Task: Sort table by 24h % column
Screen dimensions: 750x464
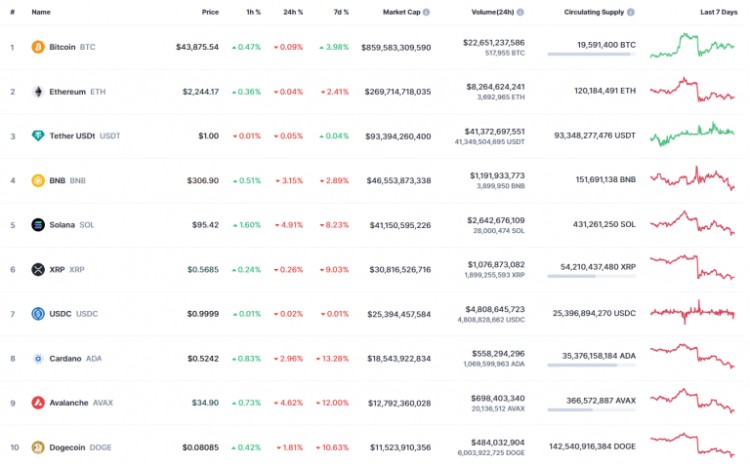Action: coord(294,12)
